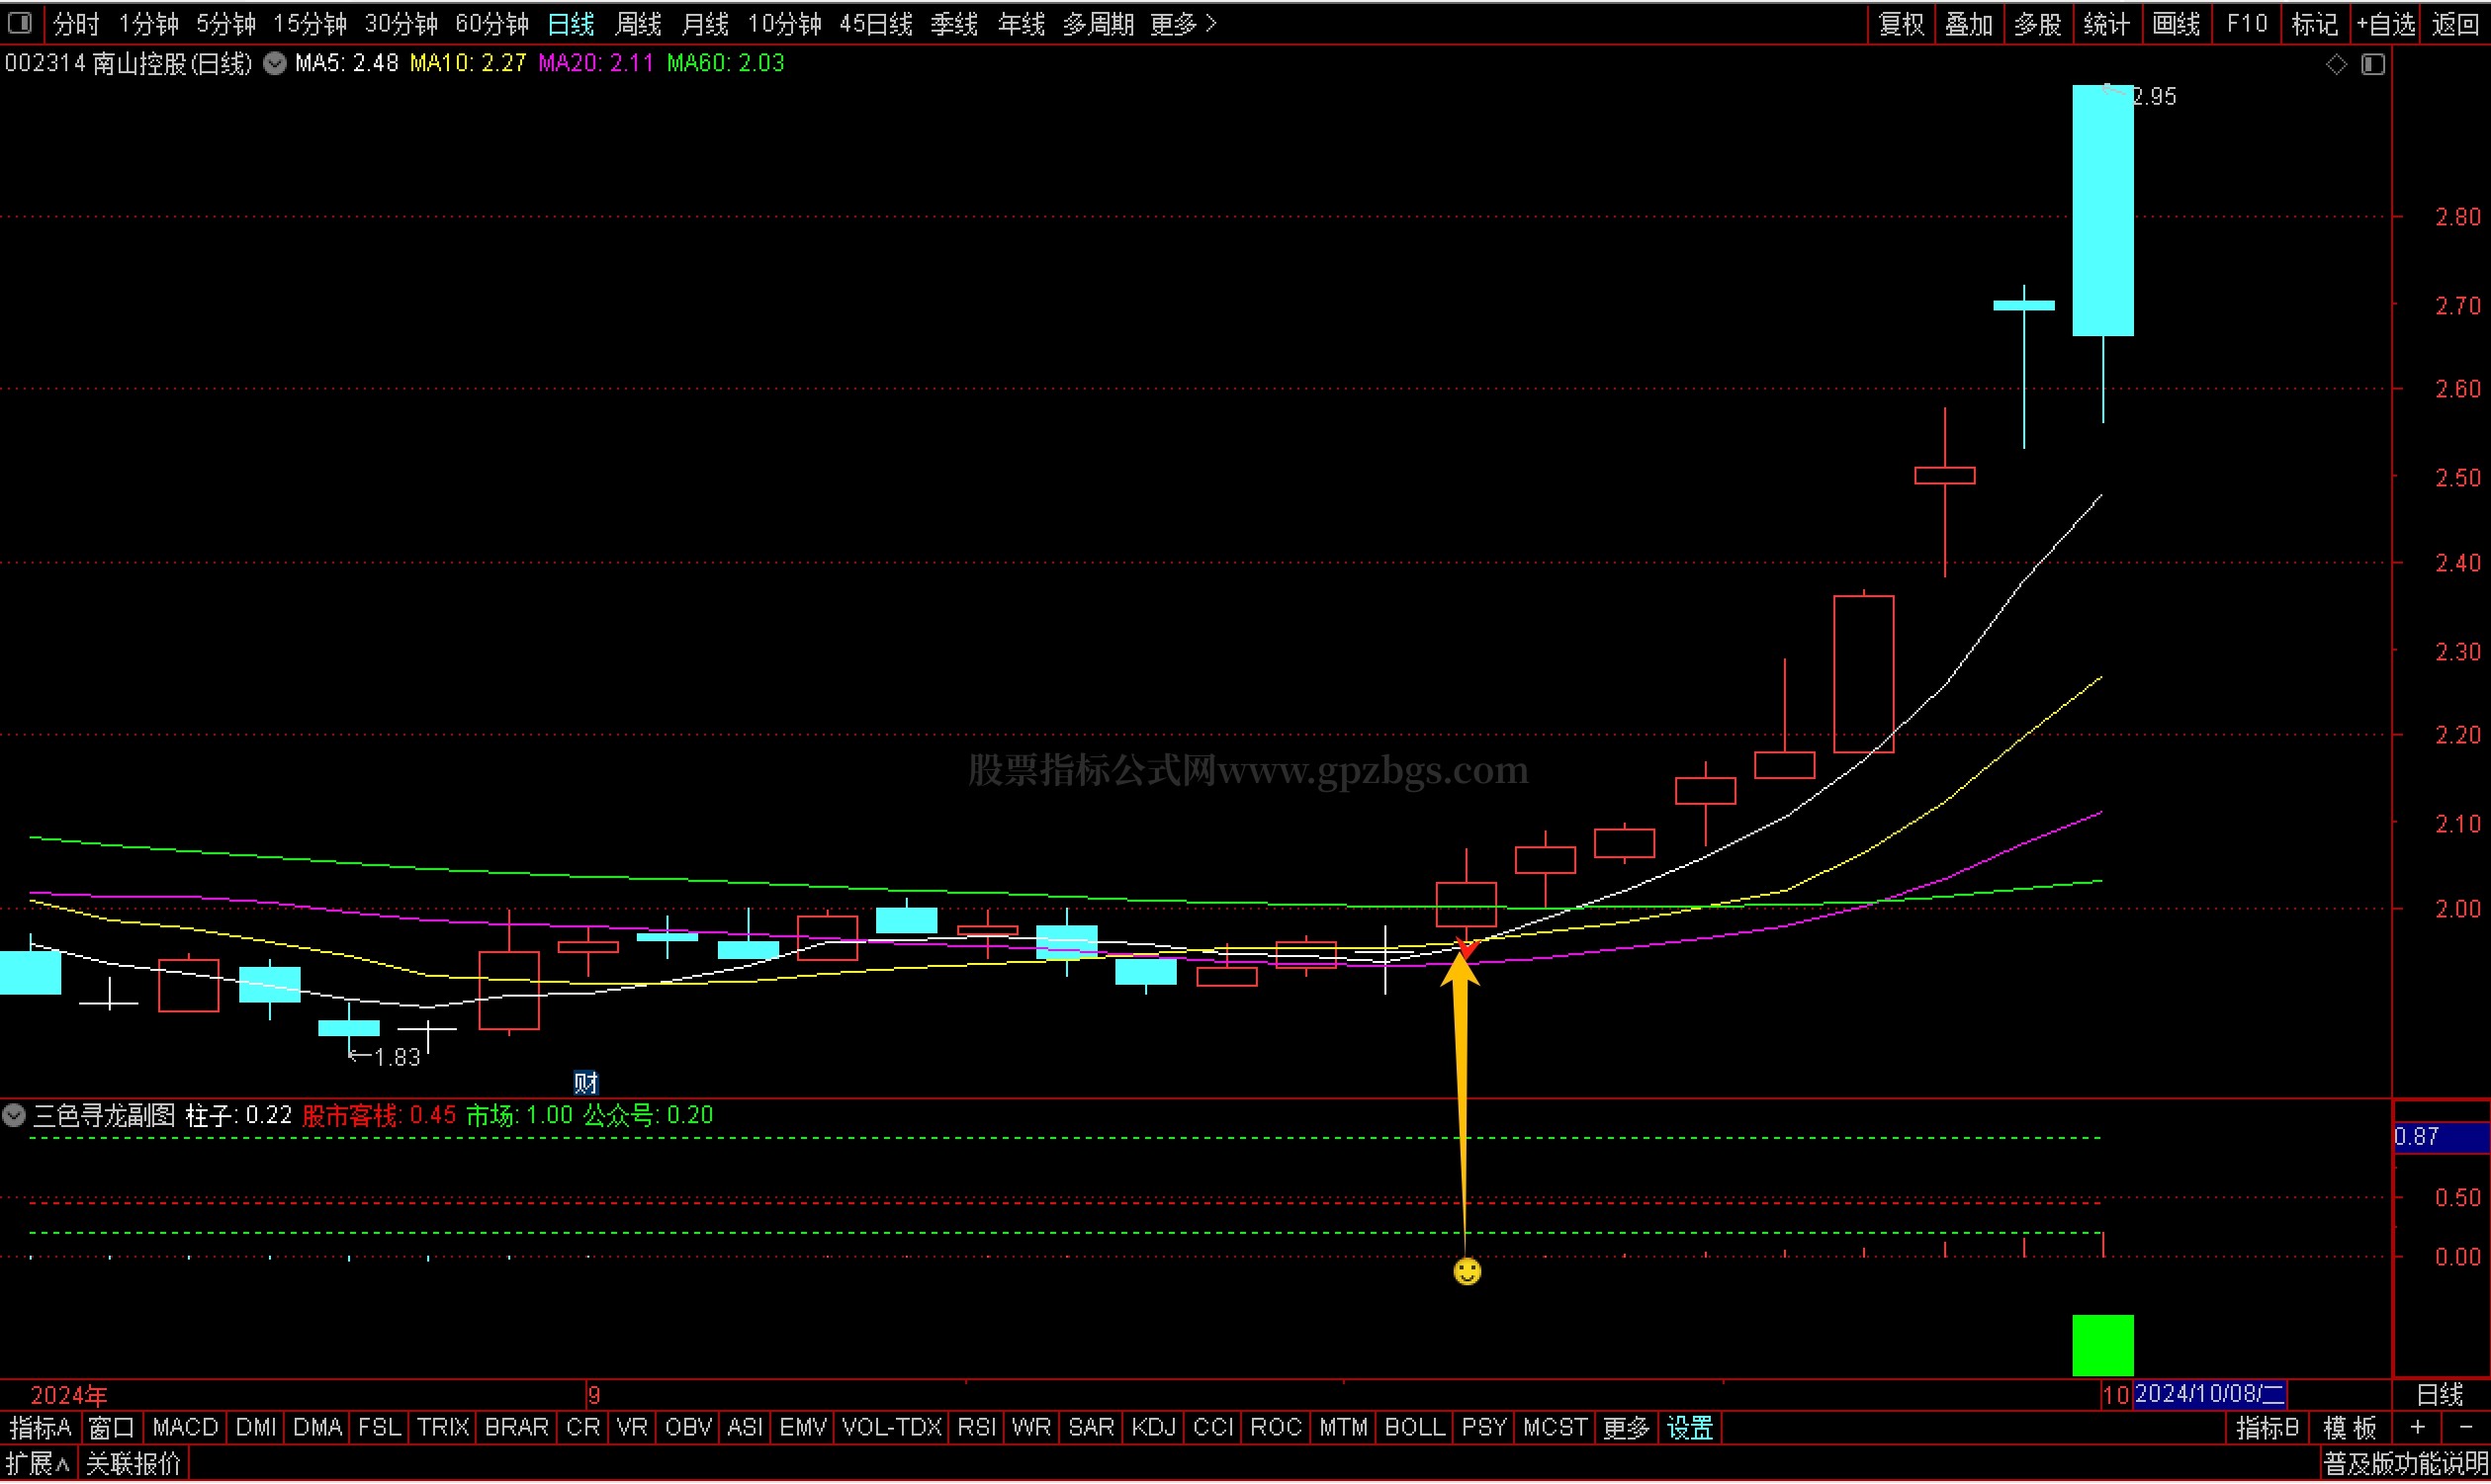Apply the CR indicator
The image size is (2491, 1484).
click(x=583, y=1427)
